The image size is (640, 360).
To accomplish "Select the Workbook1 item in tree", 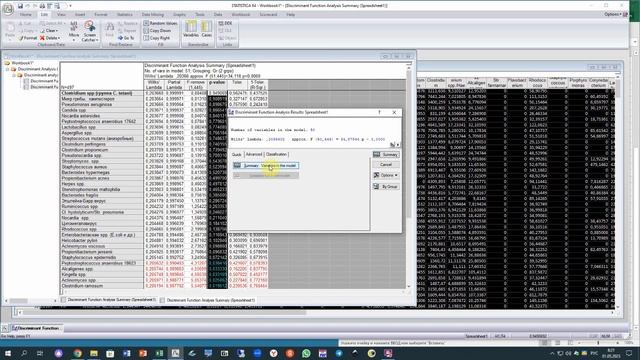I will click(x=22, y=63).
